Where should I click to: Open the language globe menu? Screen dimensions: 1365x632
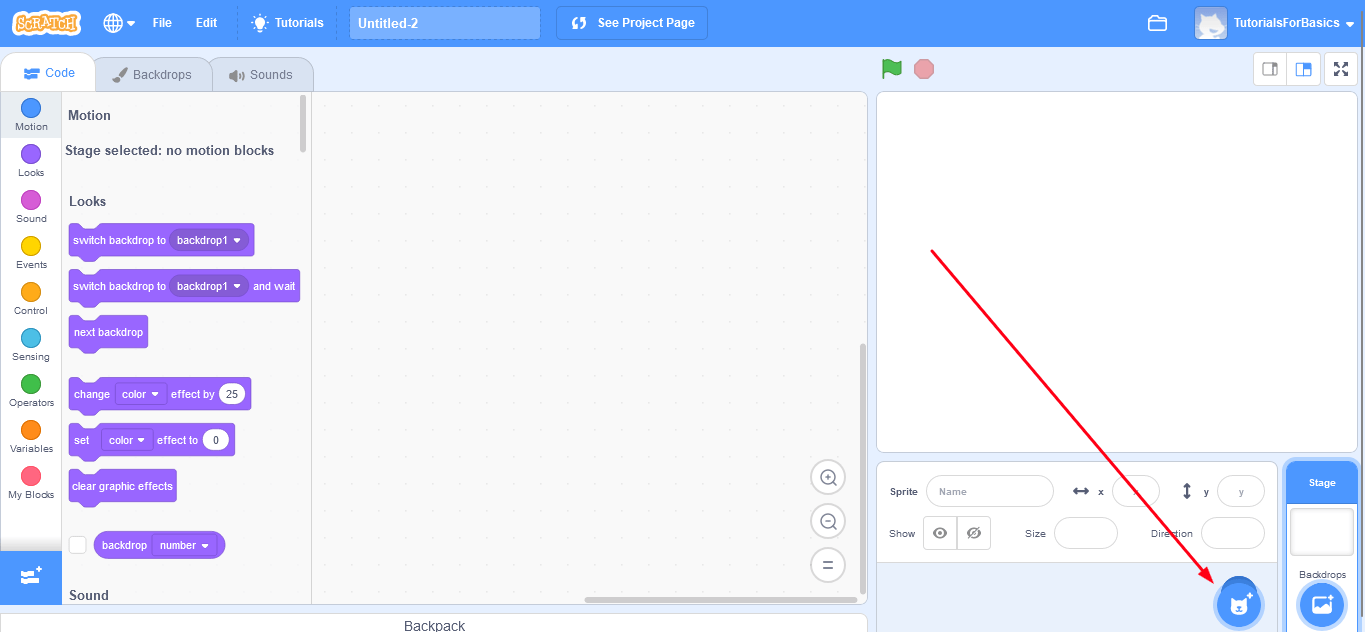tap(119, 23)
